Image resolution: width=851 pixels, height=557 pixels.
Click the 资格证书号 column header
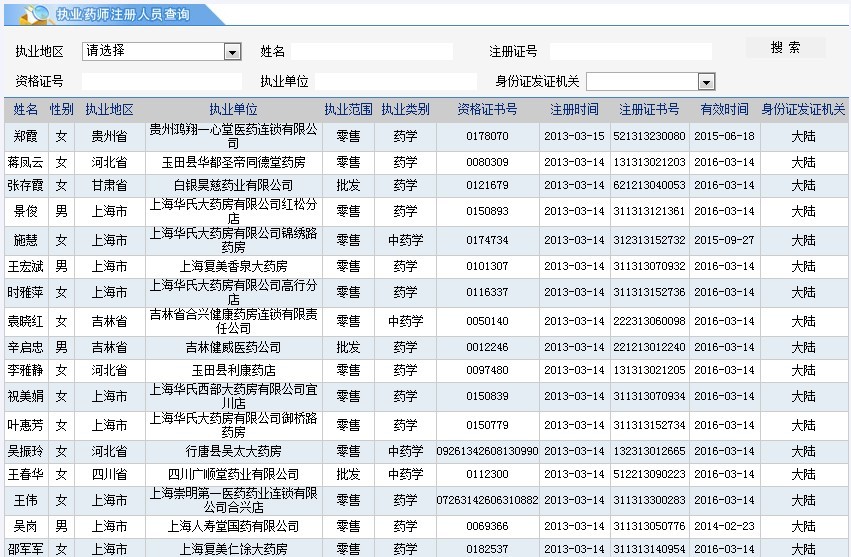(487, 110)
